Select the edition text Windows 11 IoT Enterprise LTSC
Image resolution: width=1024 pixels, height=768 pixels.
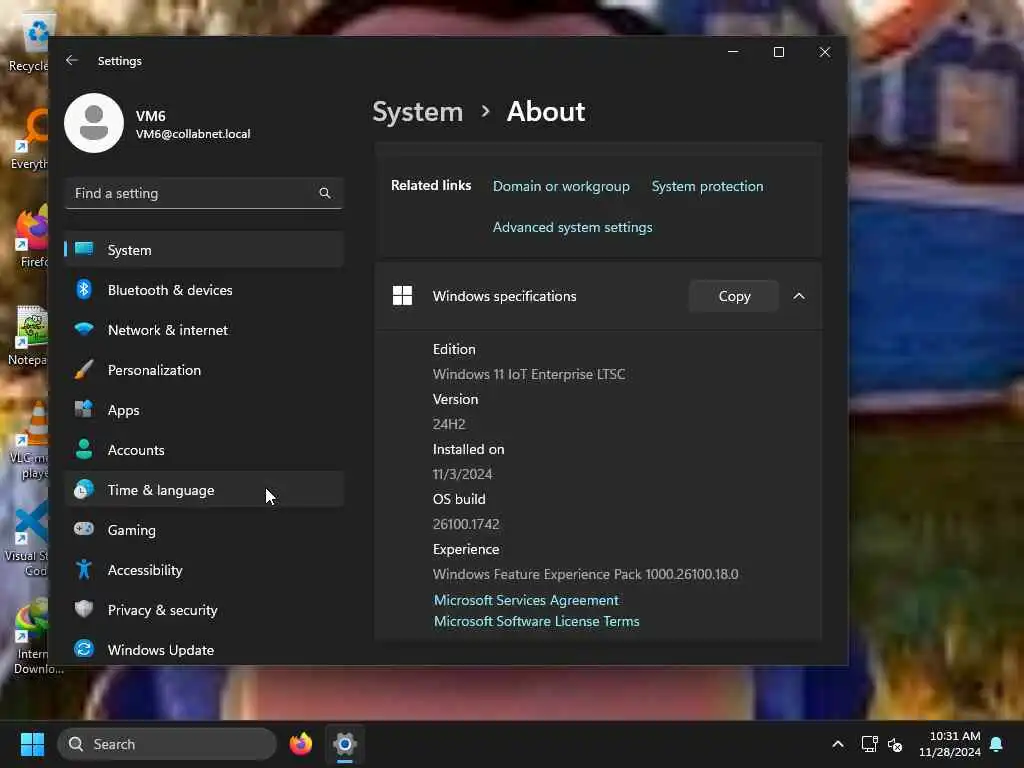coord(528,374)
